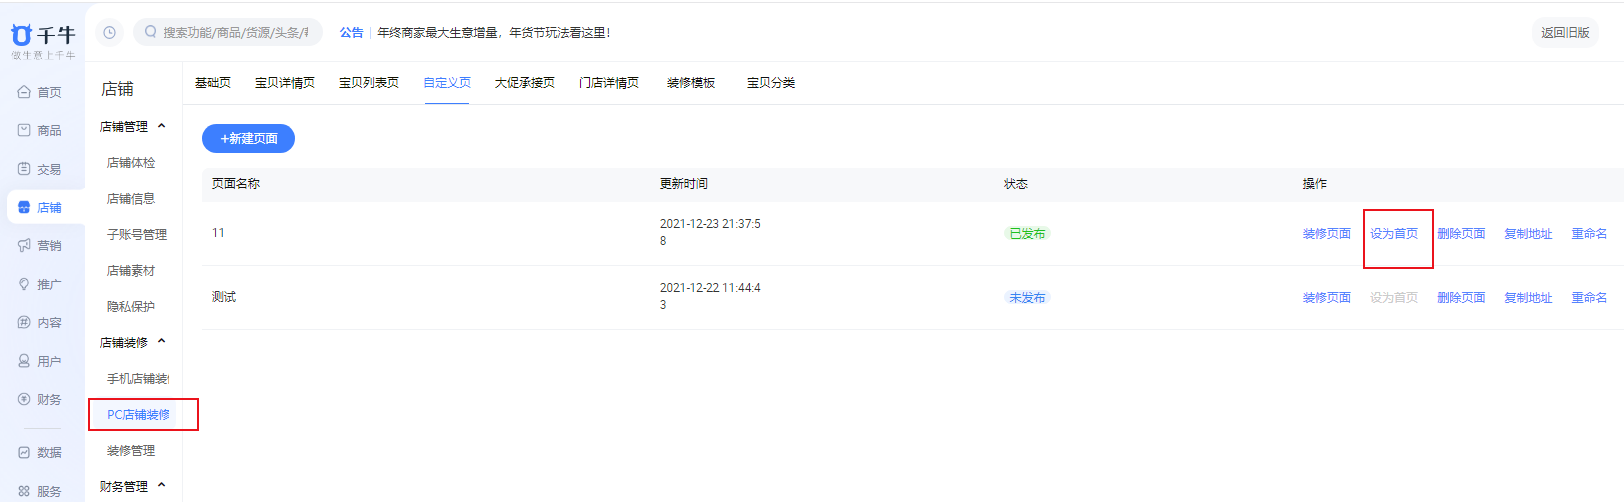The width and height of the screenshot is (1624, 502).
Task: Click the 财务 finance sidebar icon
Action: pos(24,399)
